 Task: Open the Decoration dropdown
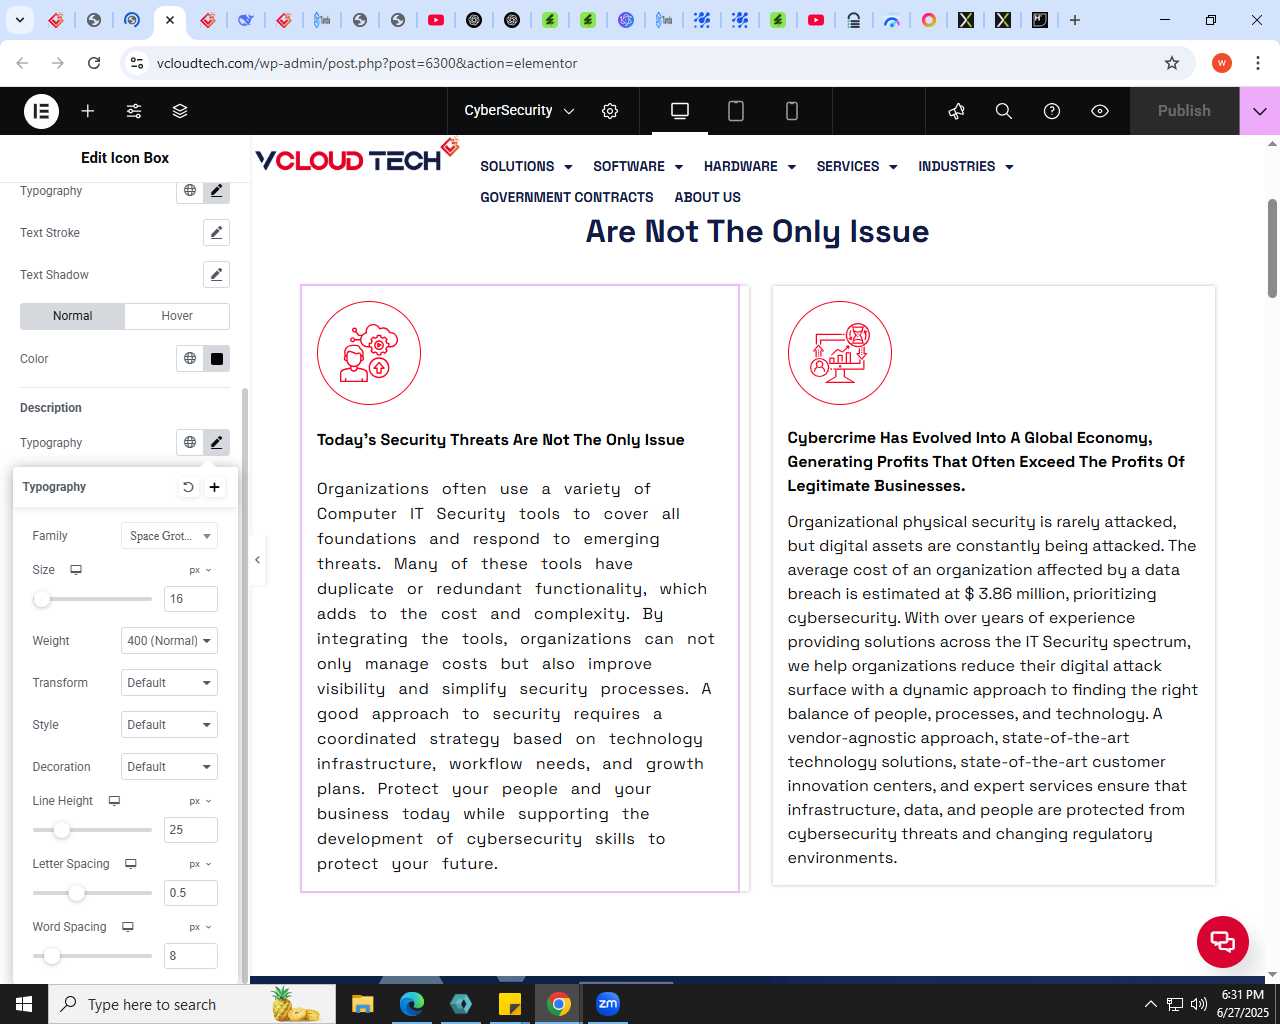tap(169, 767)
